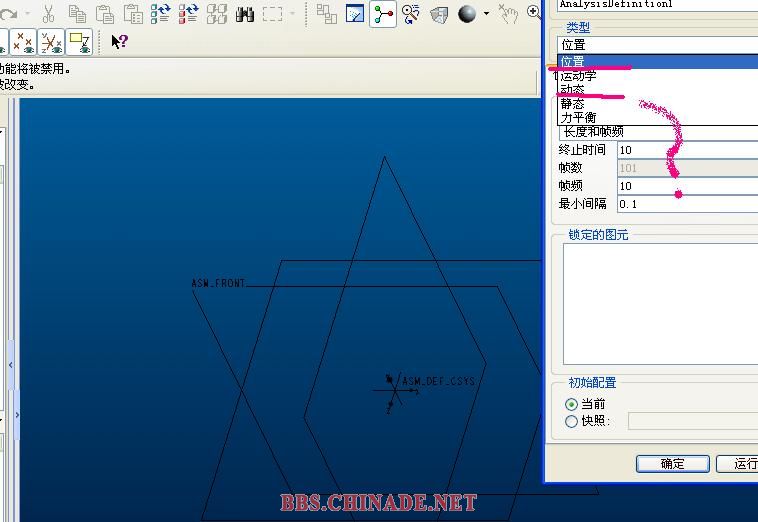This screenshot has width=758, height=522.
Task: Open the 长度和帧频 dropdown
Action: click(658, 132)
